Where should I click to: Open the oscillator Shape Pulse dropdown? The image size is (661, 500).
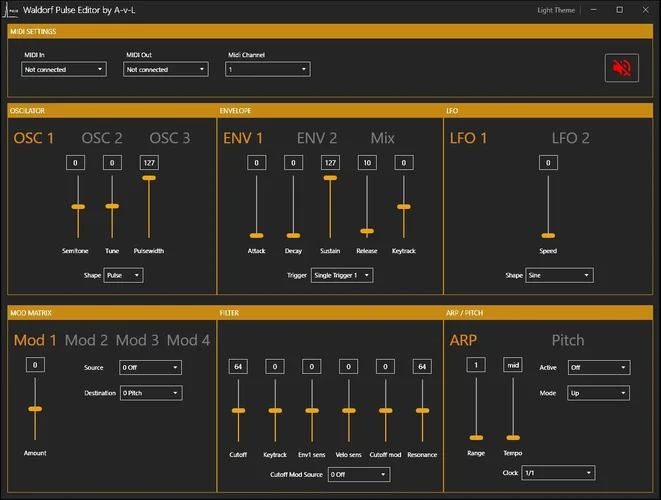(123, 275)
